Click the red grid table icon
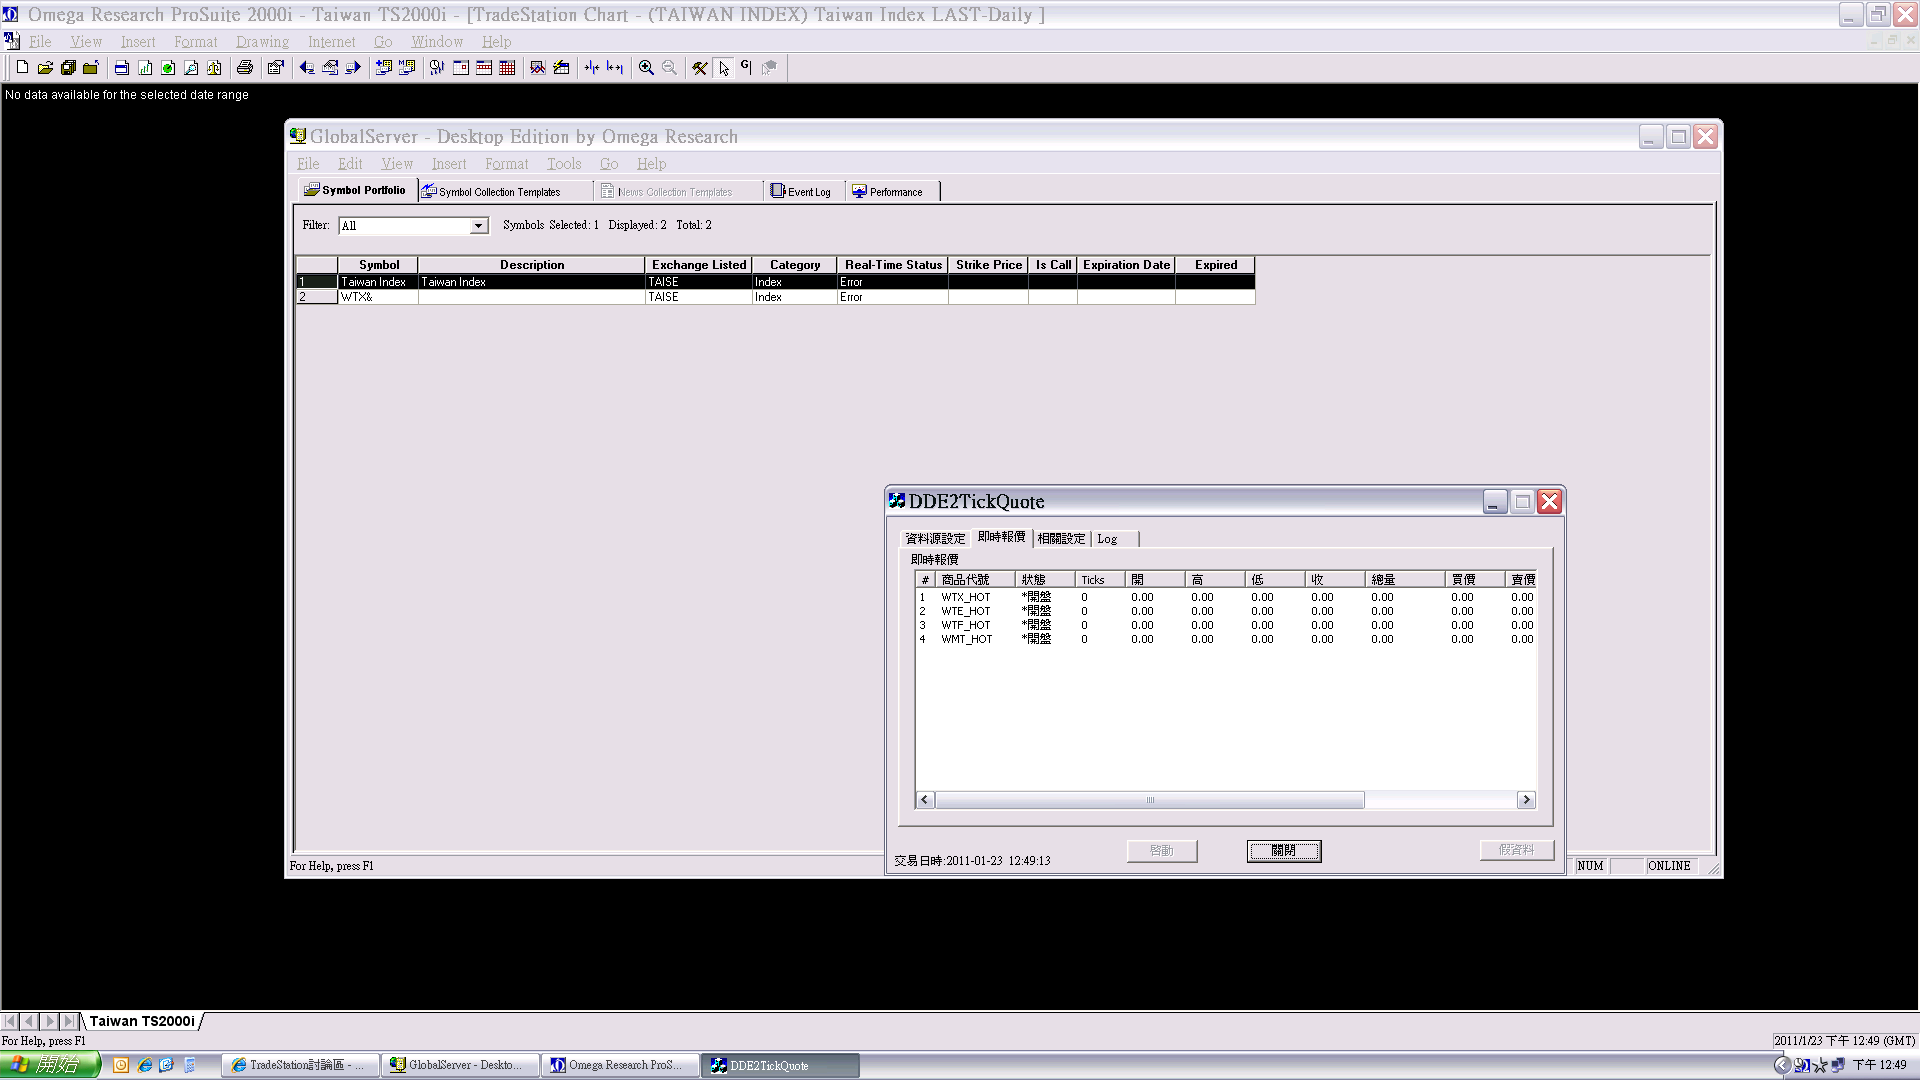The image size is (1920, 1080). click(507, 68)
